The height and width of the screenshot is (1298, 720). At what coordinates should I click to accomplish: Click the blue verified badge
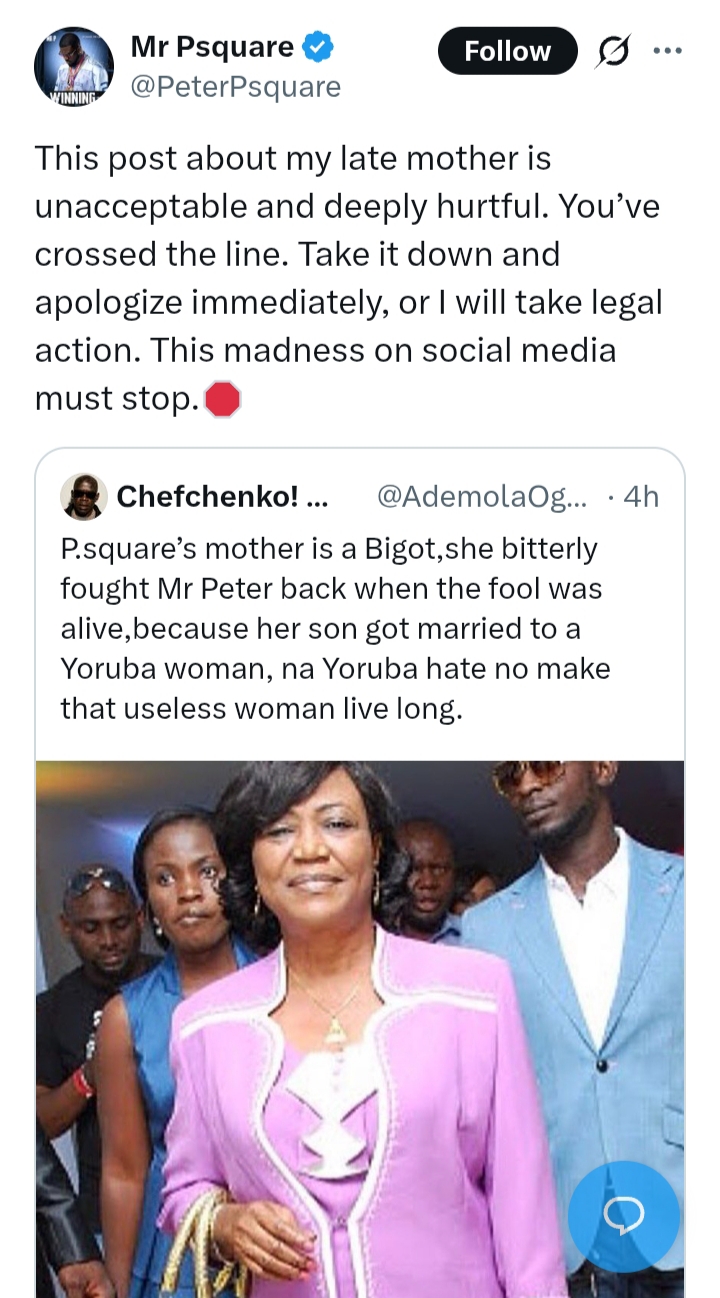[x=319, y=46]
